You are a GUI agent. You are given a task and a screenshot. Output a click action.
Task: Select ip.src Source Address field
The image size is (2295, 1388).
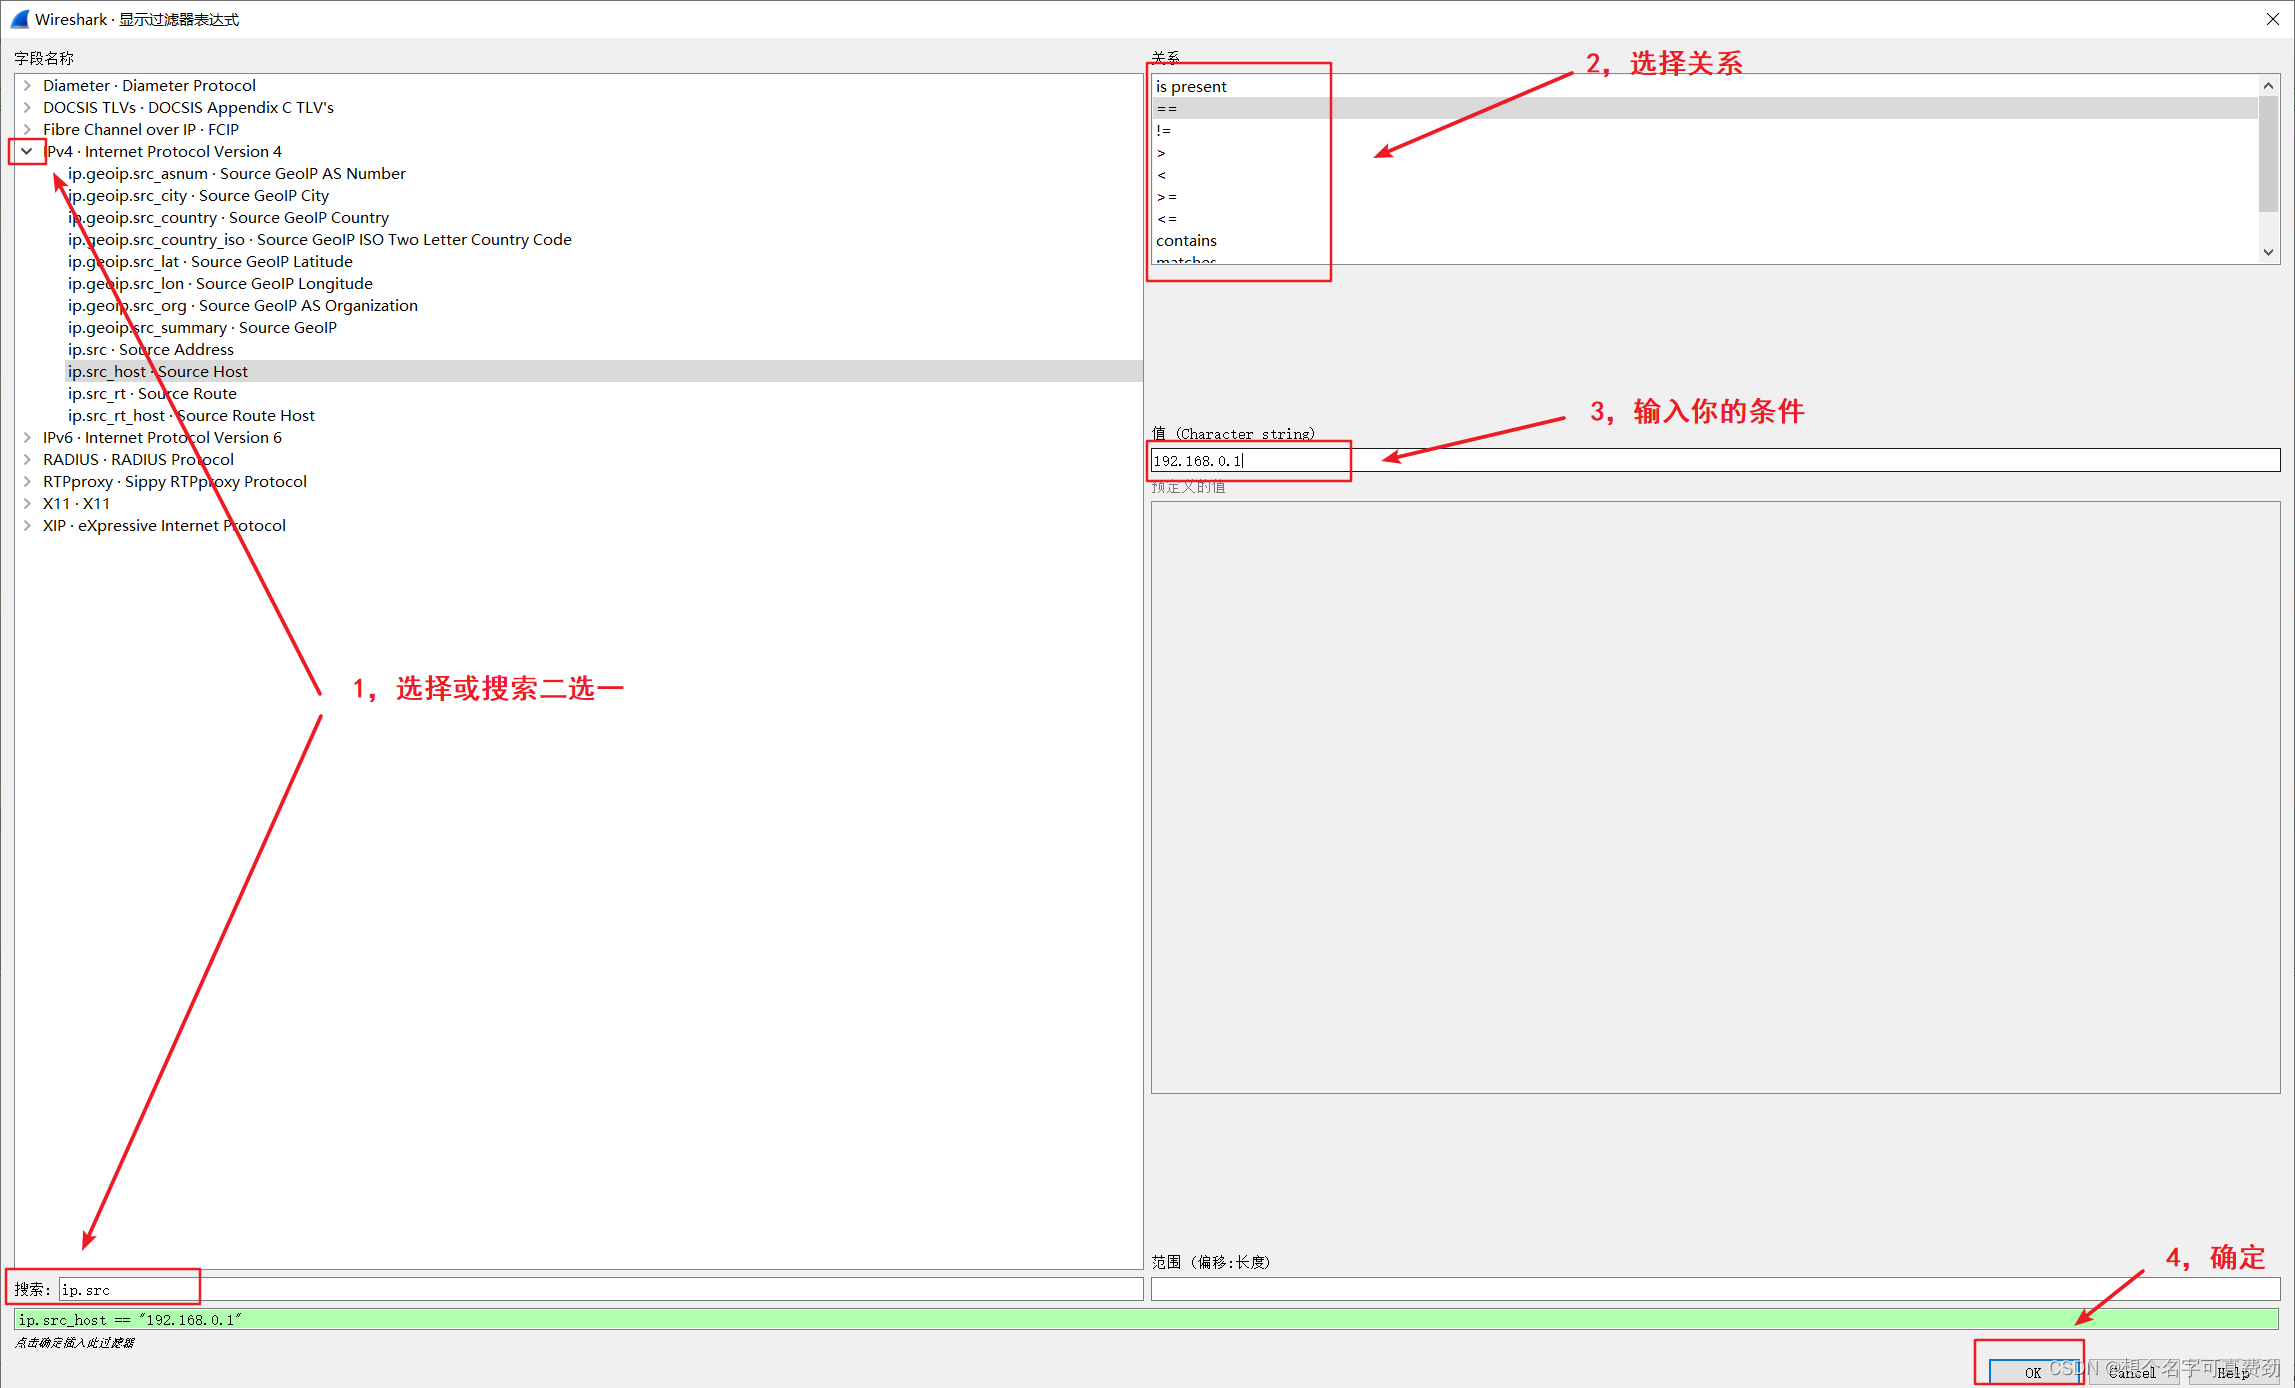(x=604, y=350)
